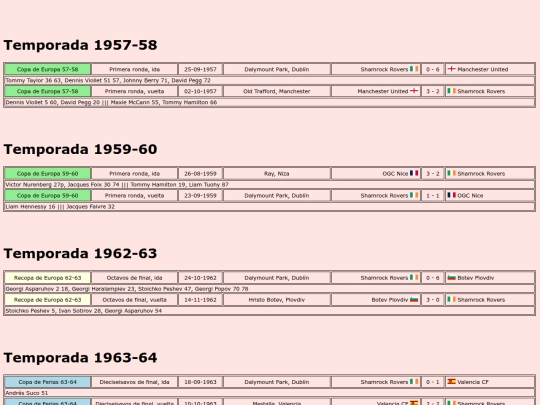Click scorers line starting Georgi Asparuhov 2 18
The height and width of the screenshot is (405, 540).
pyautogui.click(x=269, y=289)
